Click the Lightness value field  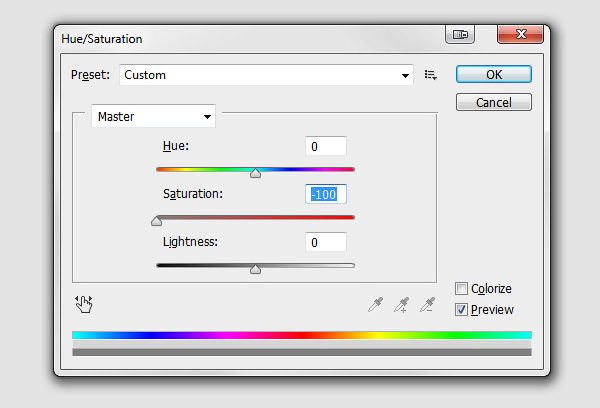point(326,243)
